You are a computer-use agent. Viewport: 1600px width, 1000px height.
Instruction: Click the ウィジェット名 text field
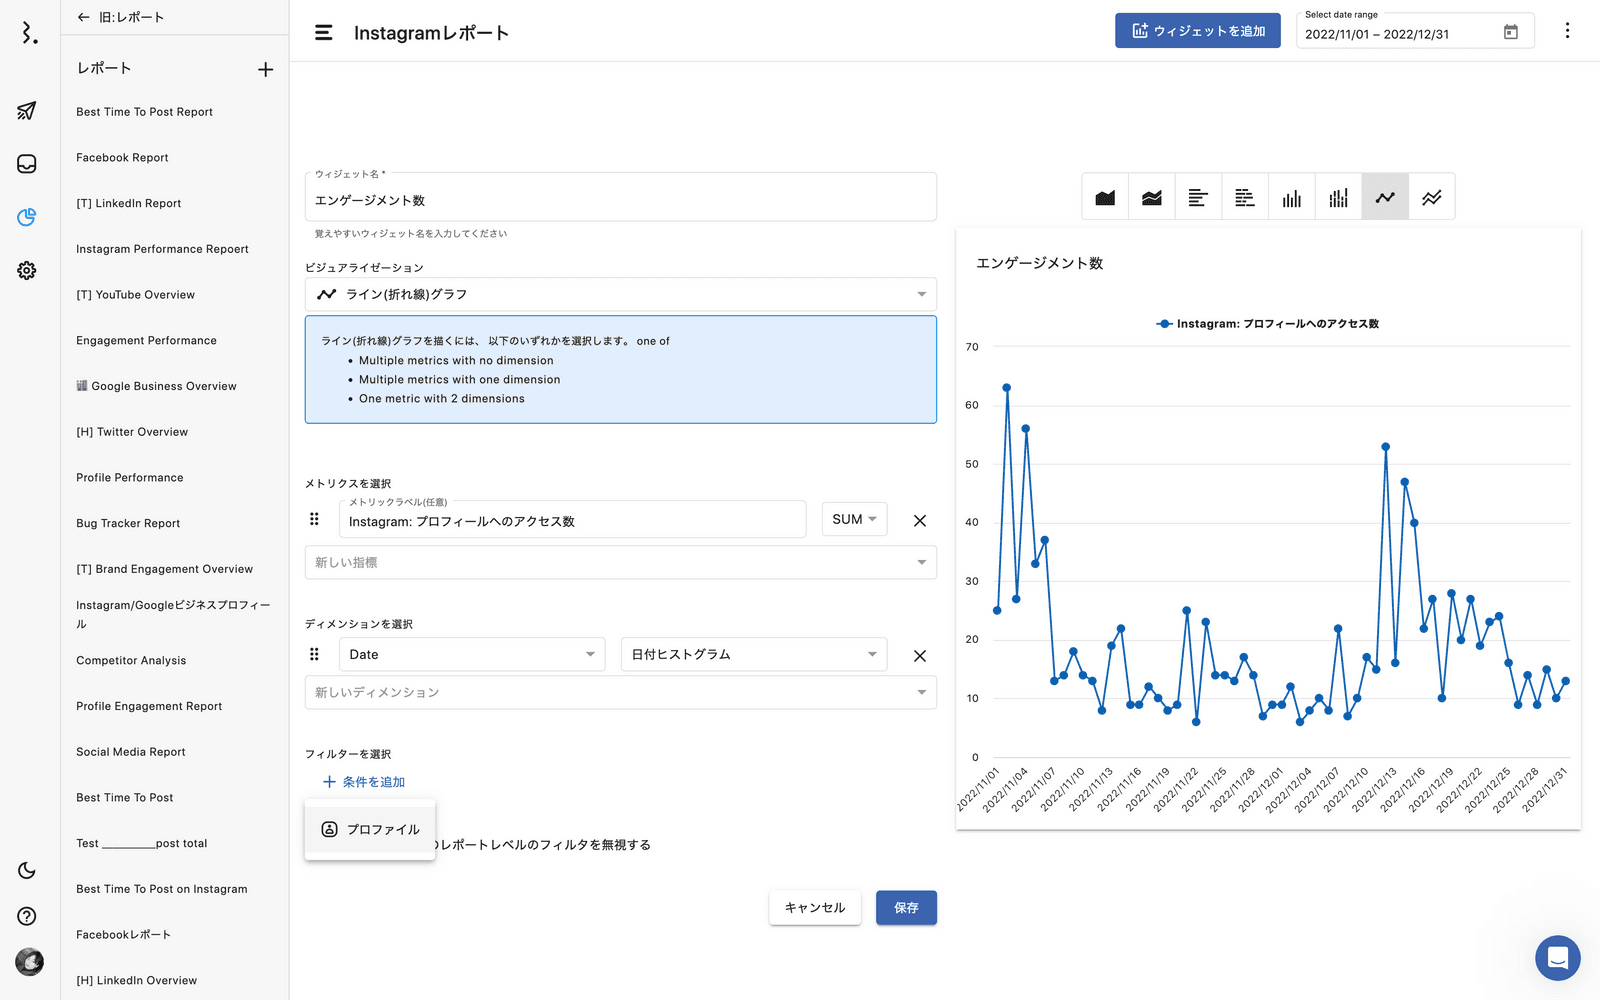pyautogui.click(x=620, y=201)
